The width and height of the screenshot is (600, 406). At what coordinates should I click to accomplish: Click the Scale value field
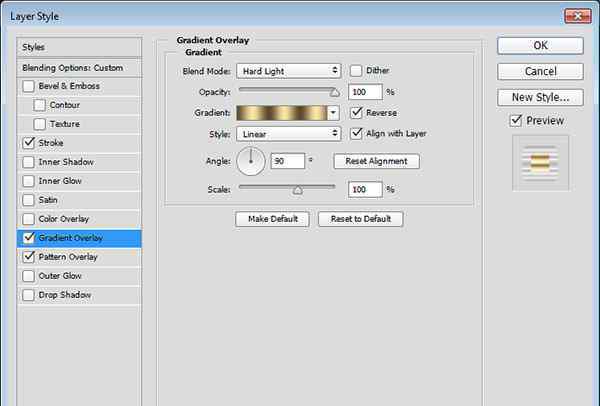pos(365,190)
